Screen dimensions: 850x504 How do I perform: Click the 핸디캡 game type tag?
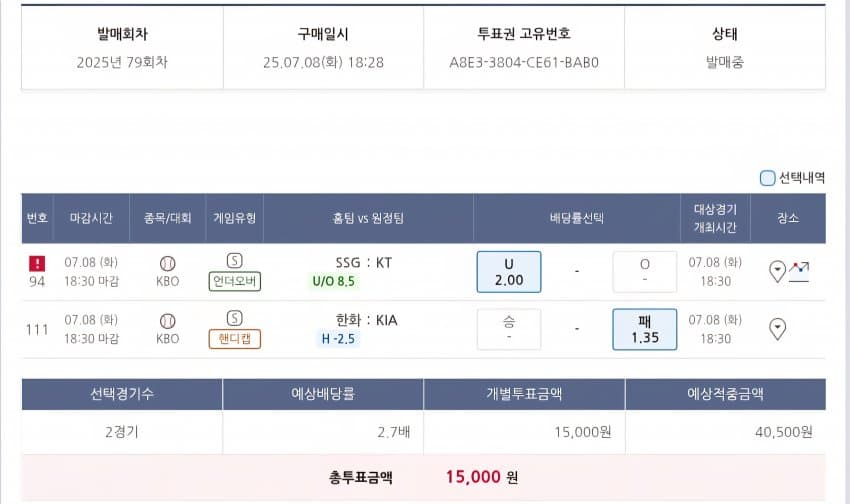[235, 339]
